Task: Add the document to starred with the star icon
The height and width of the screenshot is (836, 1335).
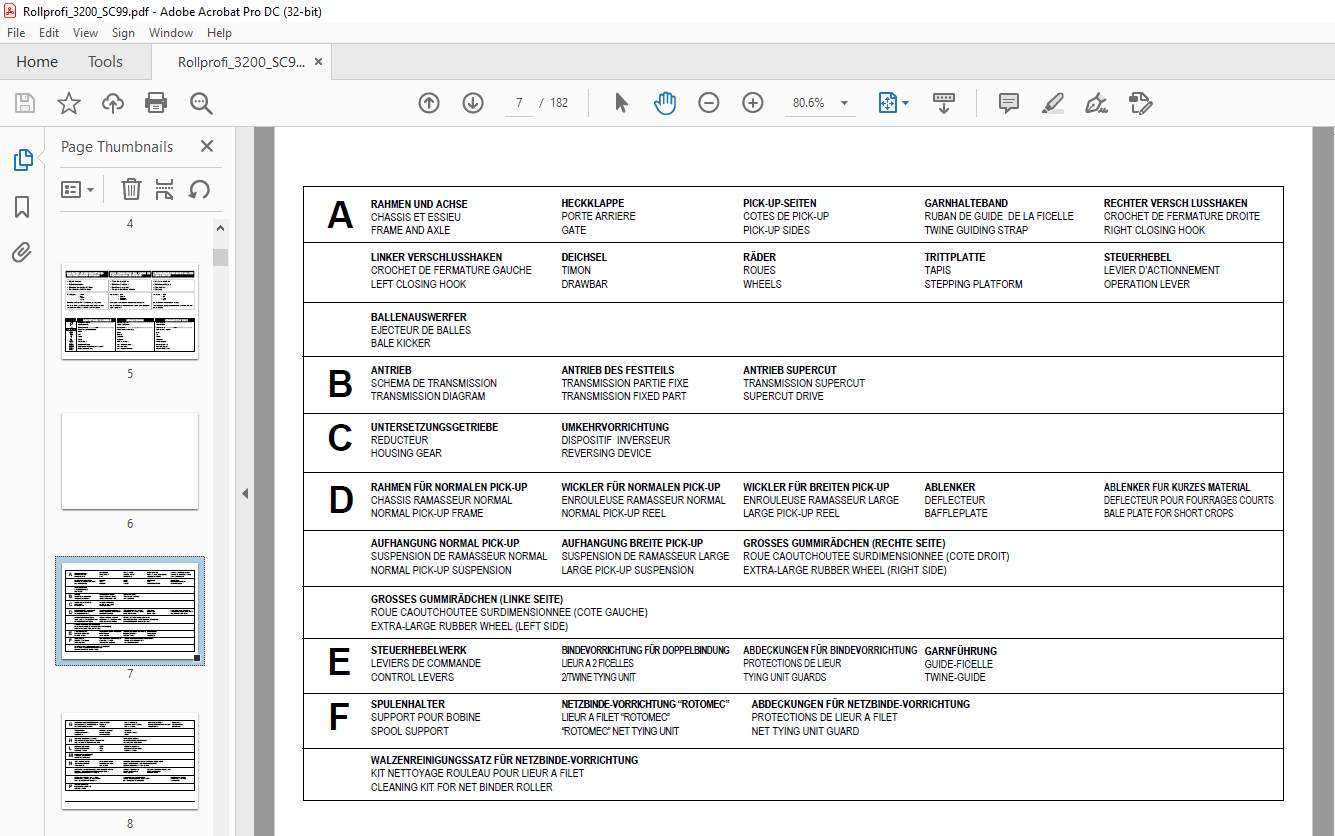Action: (x=69, y=103)
